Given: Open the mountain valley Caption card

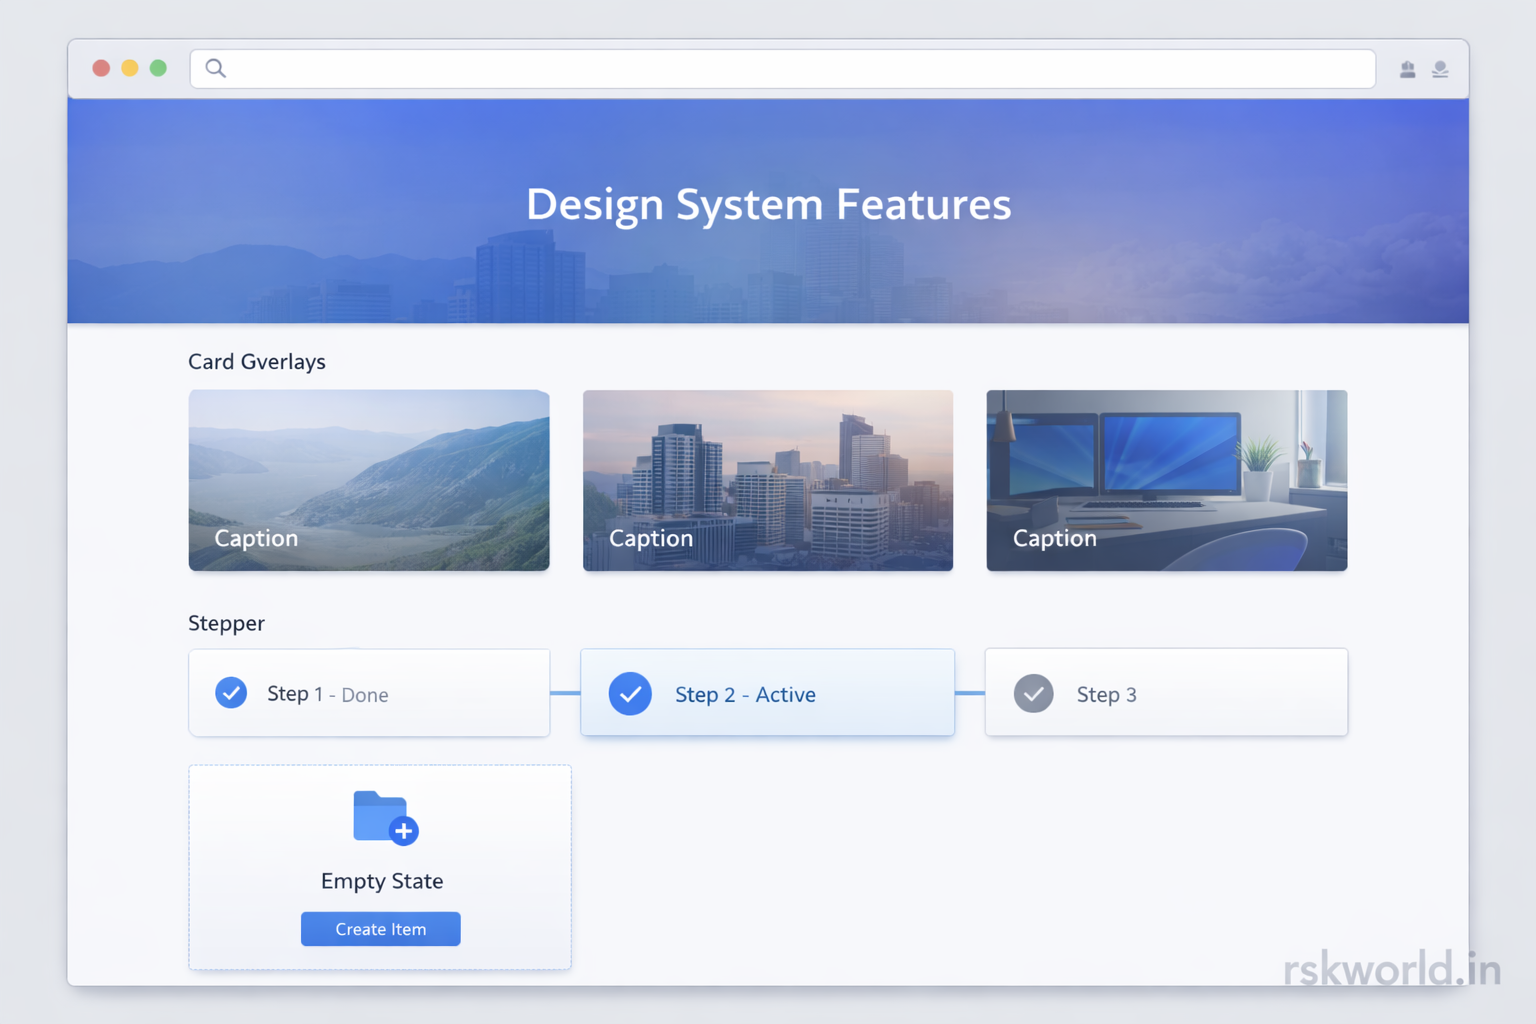Looking at the screenshot, I should (x=369, y=480).
